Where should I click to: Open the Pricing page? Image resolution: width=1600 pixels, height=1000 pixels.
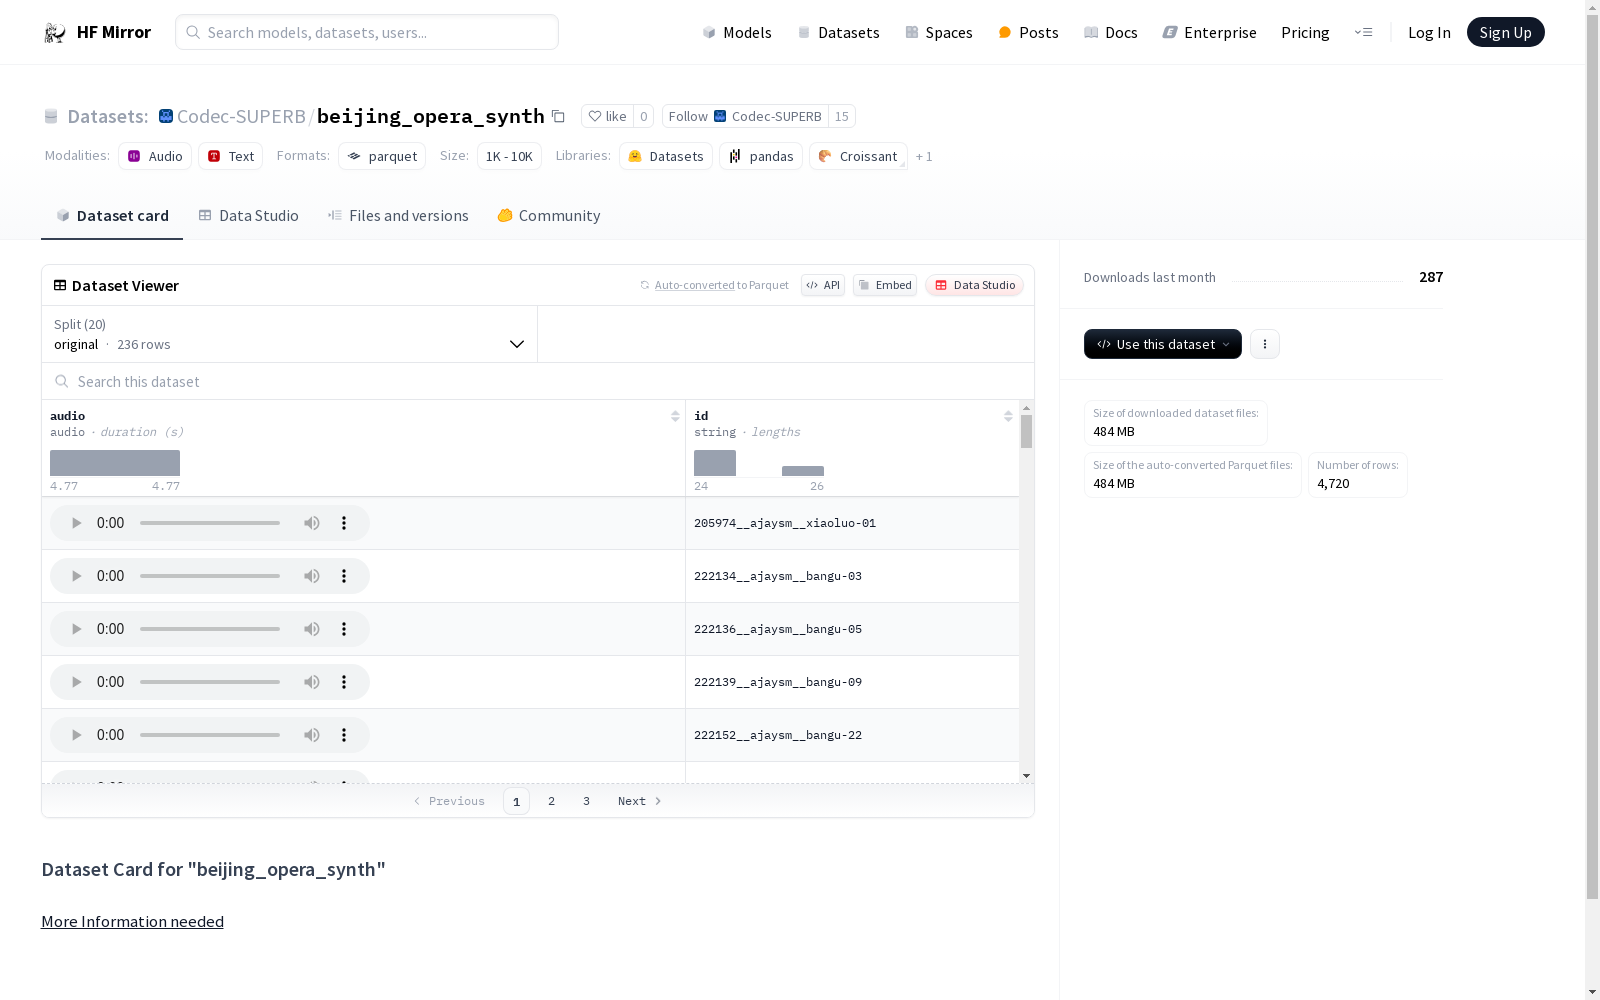[1305, 32]
